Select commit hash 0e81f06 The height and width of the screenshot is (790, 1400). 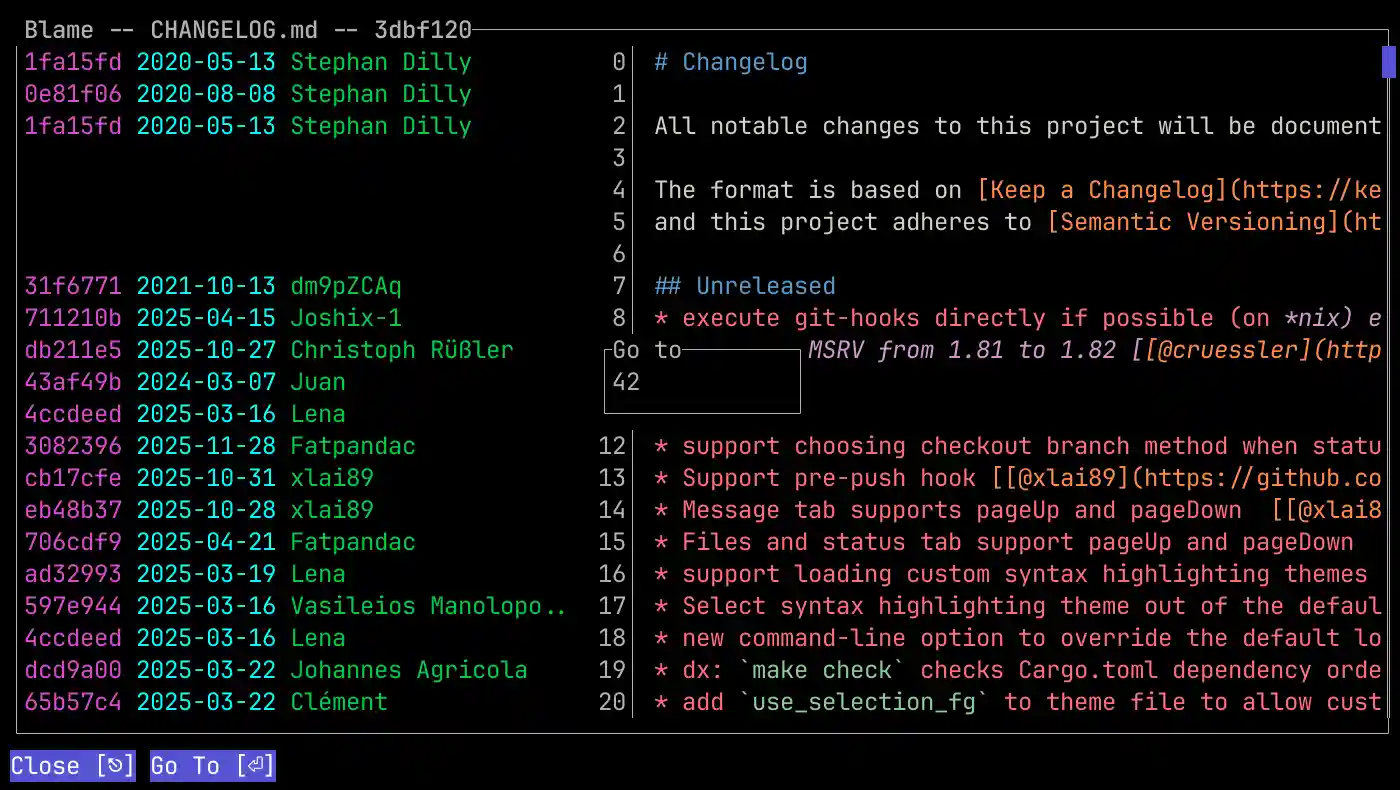pyautogui.click(x=72, y=94)
